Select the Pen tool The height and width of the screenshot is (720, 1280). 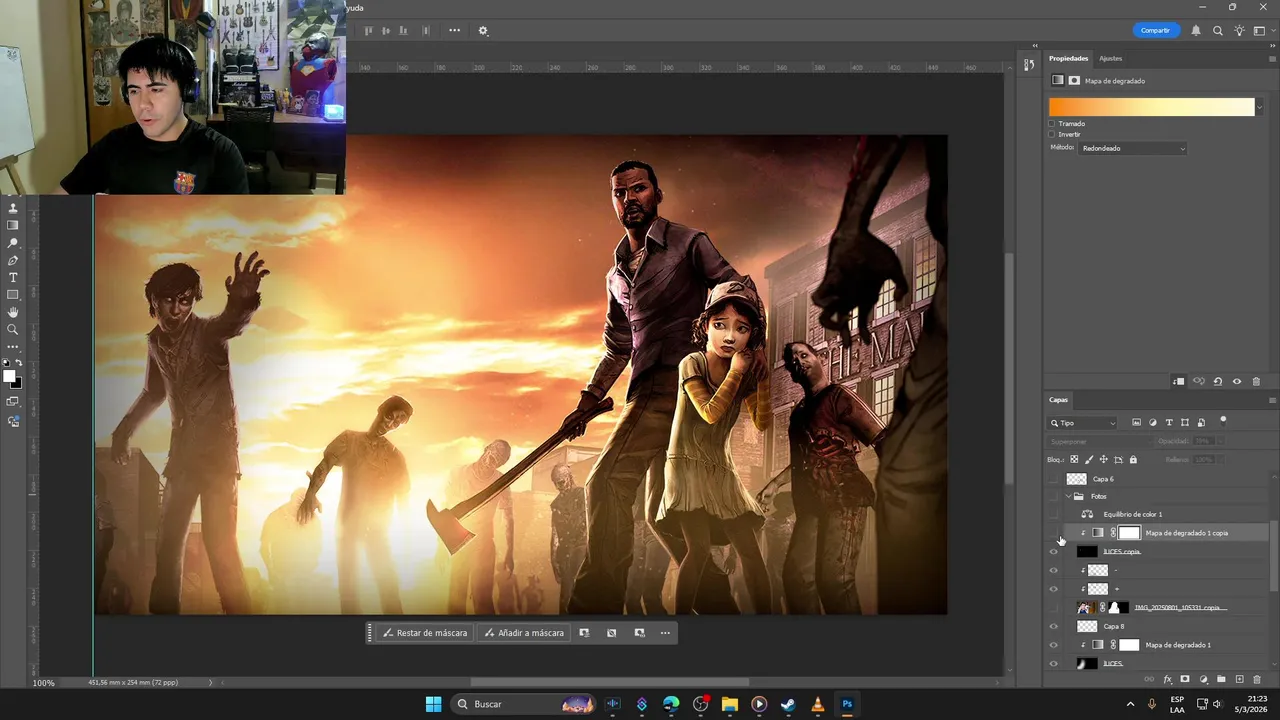(13, 260)
